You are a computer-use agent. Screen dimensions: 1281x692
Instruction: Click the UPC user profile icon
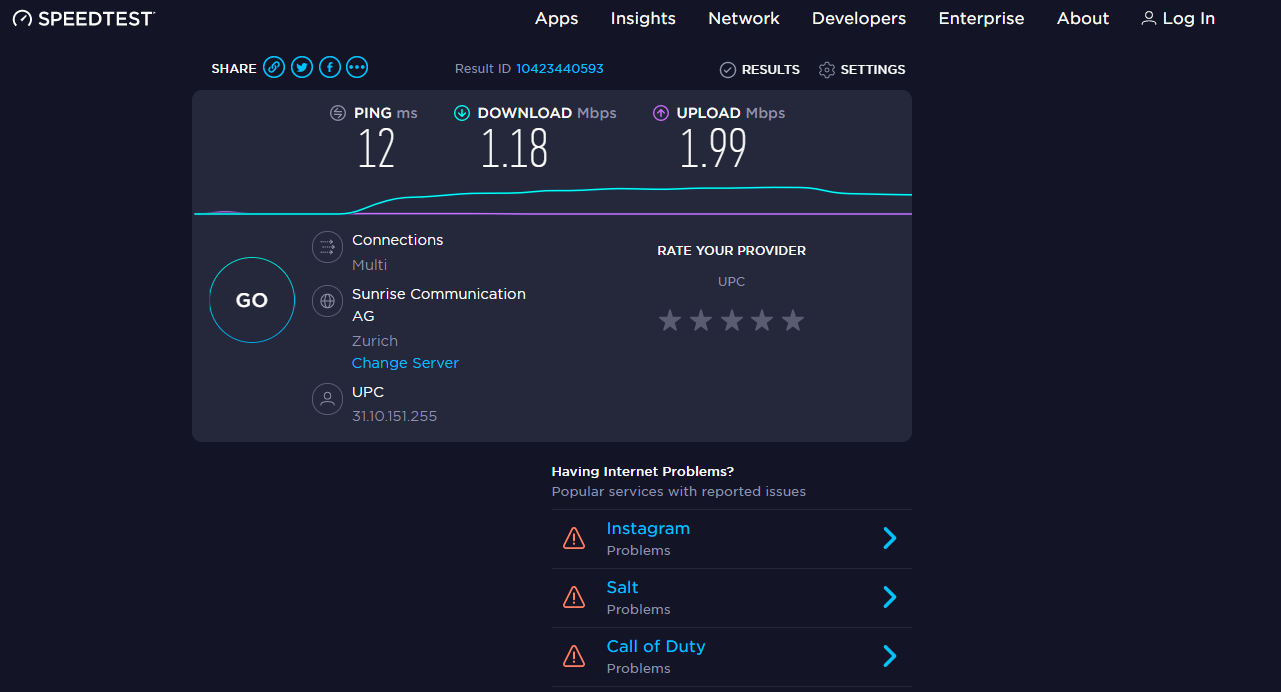click(x=327, y=399)
